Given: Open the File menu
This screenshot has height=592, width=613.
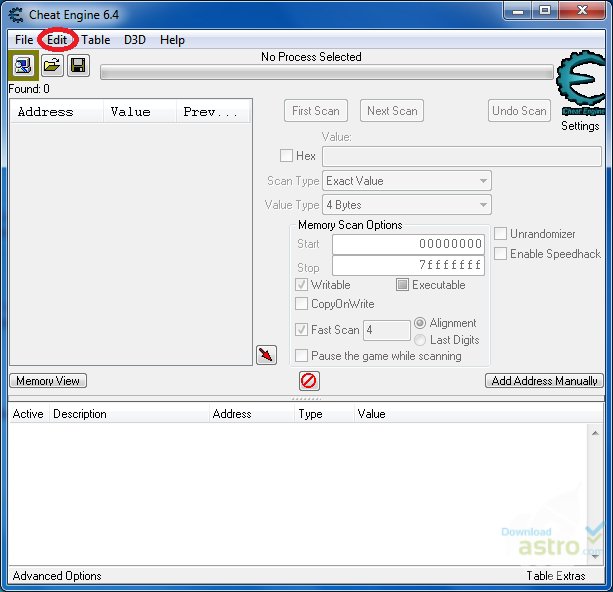Looking at the screenshot, I should (24, 40).
